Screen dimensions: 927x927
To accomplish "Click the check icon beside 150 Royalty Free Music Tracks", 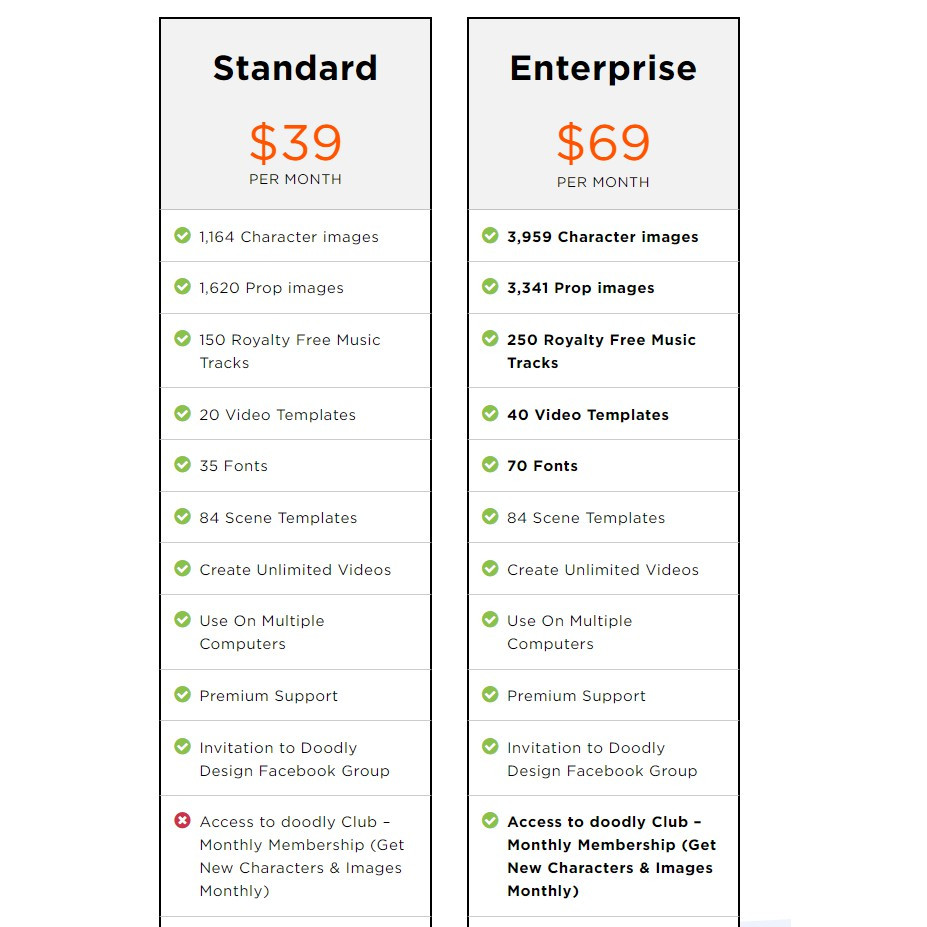I will (x=182, y=339).
